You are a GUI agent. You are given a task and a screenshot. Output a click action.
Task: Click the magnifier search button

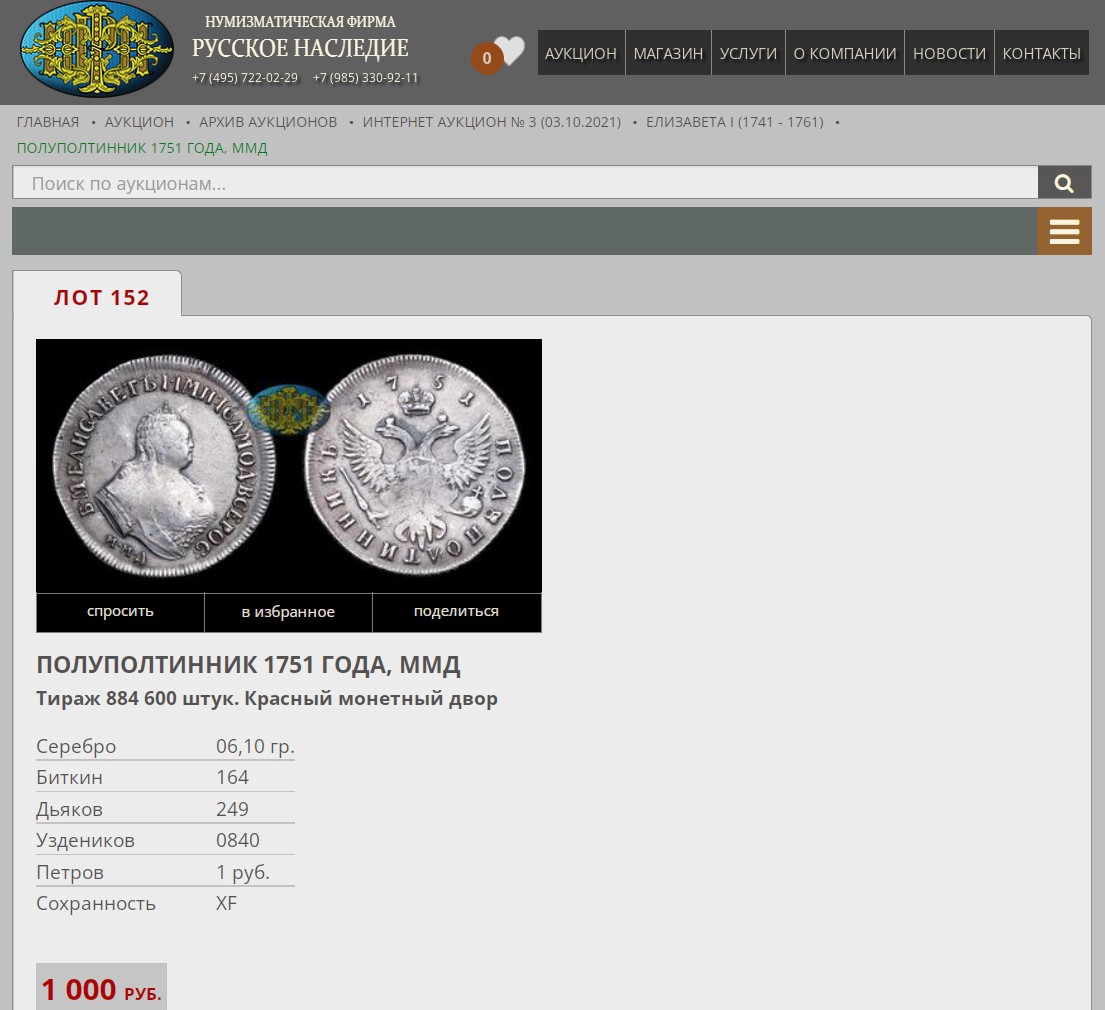pyautogui.click(x=1064, y=183)
